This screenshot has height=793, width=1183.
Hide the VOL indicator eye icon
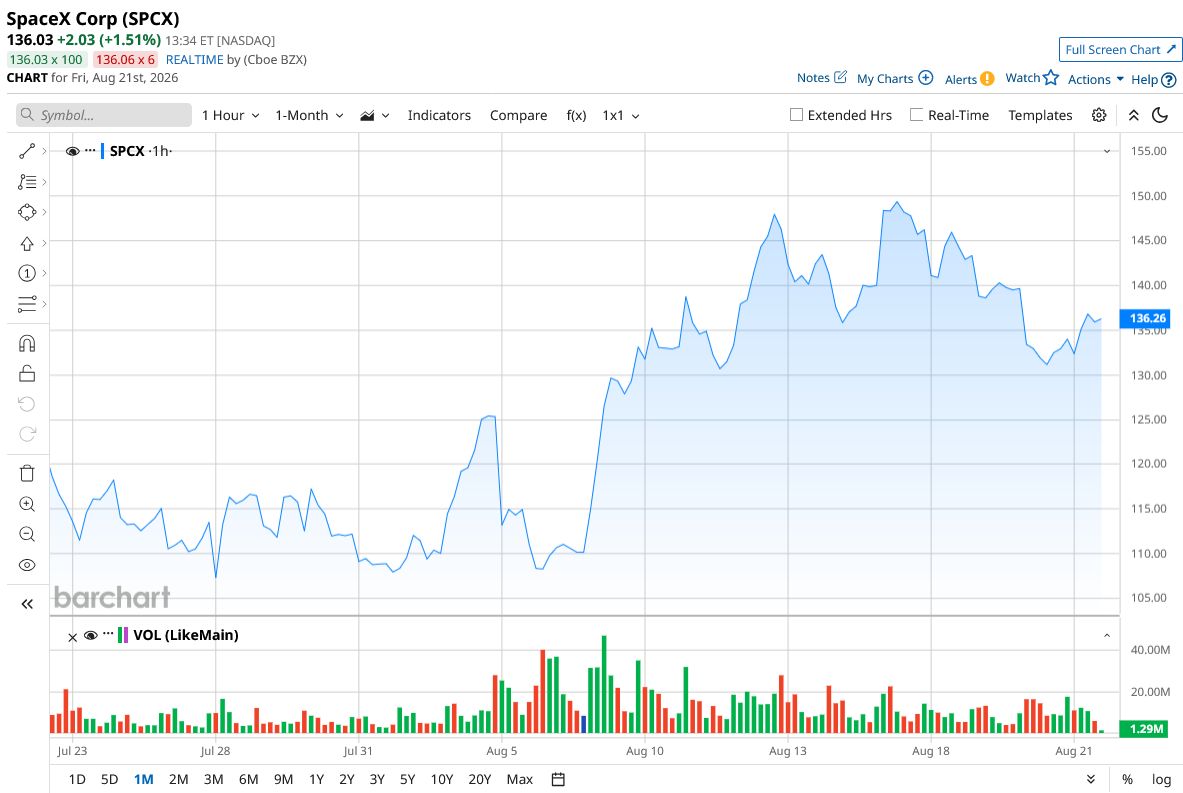point(91,635)
